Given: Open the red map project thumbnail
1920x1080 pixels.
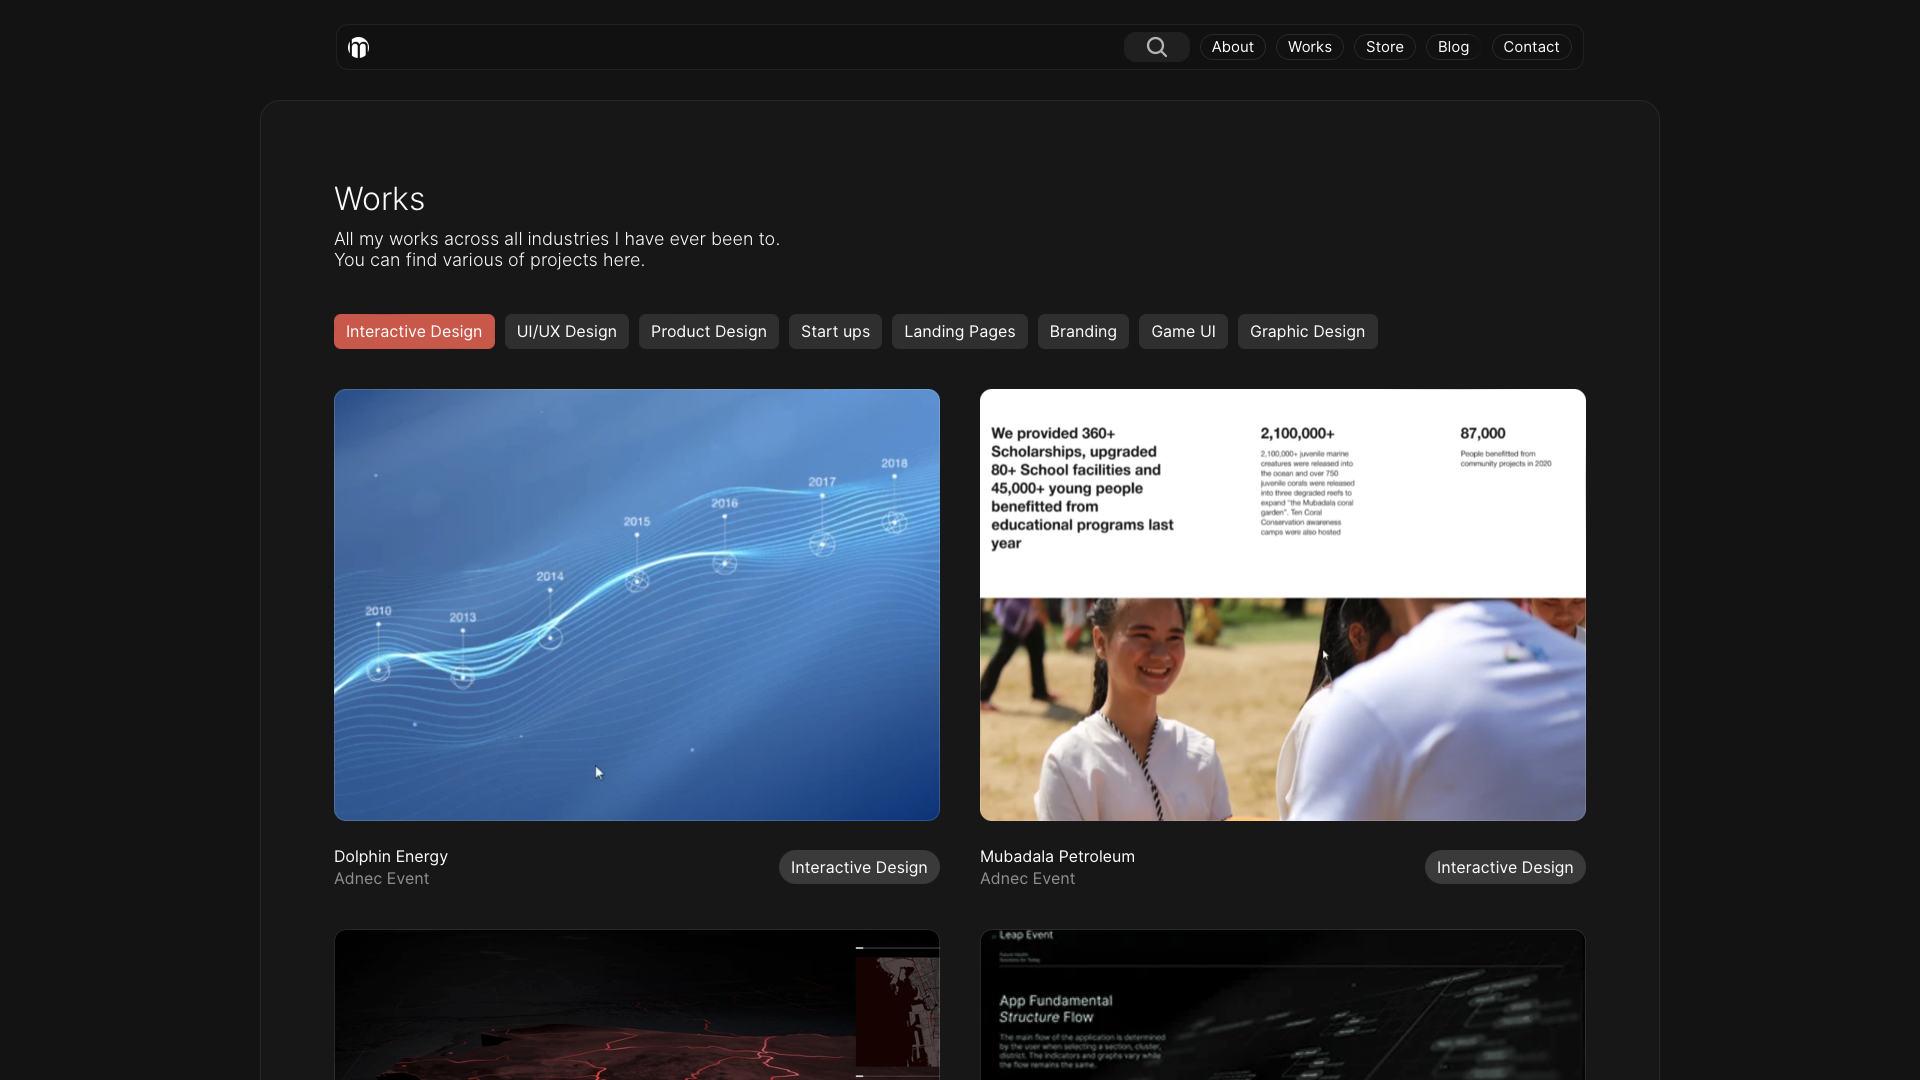Looking at the screenshot, I should [x=637, y=1005].
